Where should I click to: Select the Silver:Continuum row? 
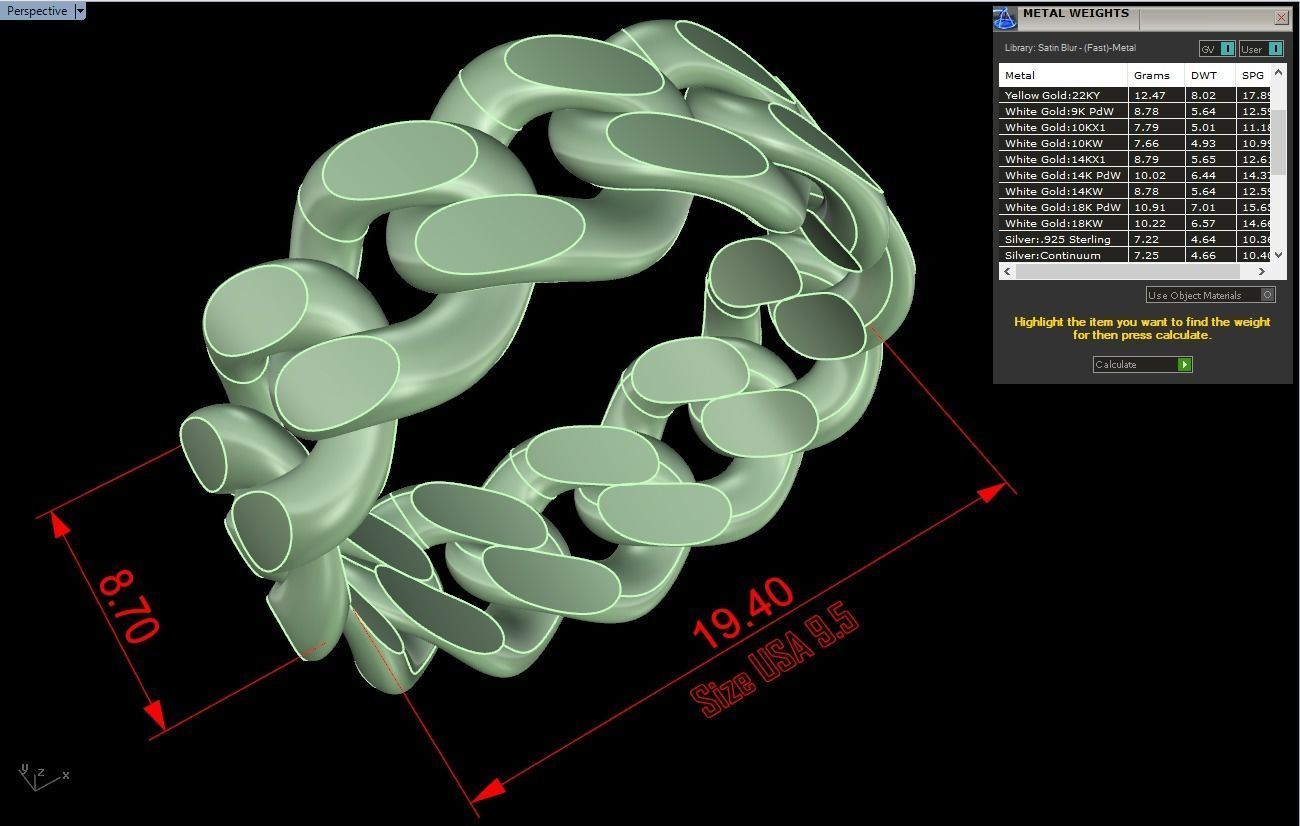coord(1135,255)
